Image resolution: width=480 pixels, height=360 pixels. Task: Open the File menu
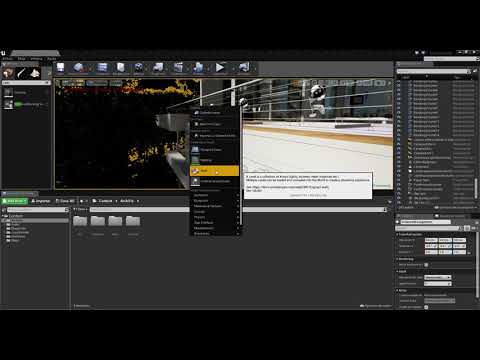(7, 59)
